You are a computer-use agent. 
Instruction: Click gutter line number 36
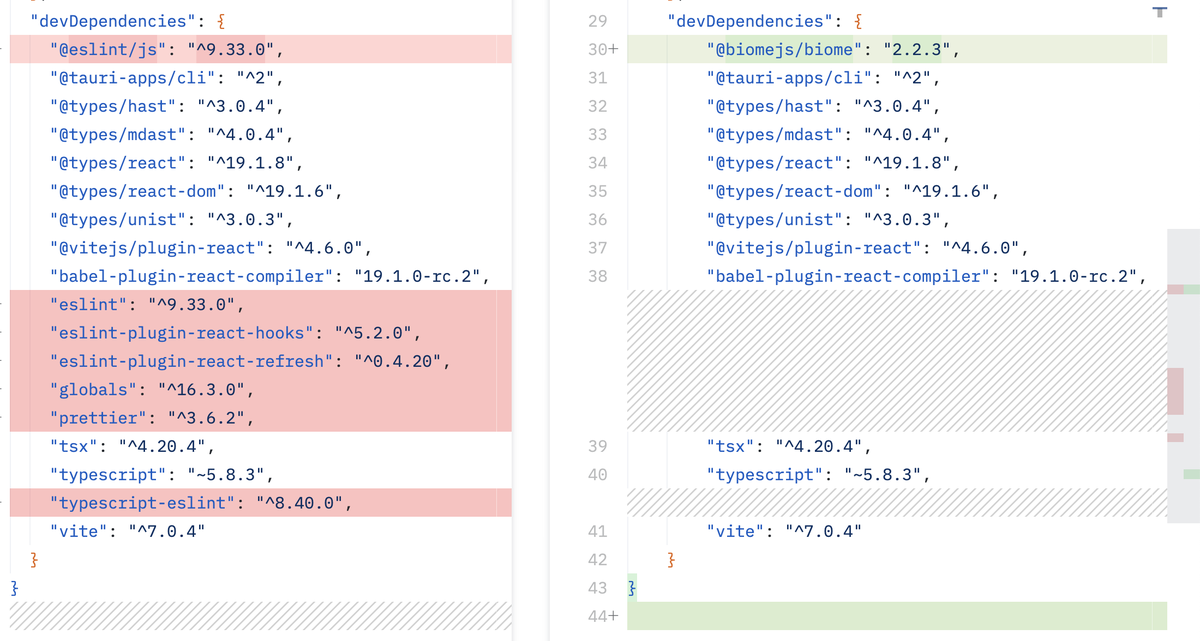pos(598,219)
